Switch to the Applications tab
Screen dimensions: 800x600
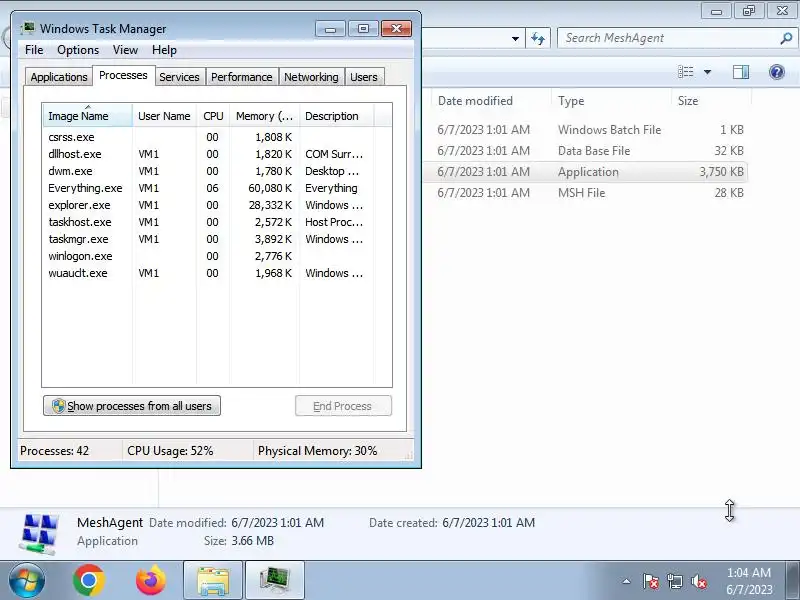[59, 77]
